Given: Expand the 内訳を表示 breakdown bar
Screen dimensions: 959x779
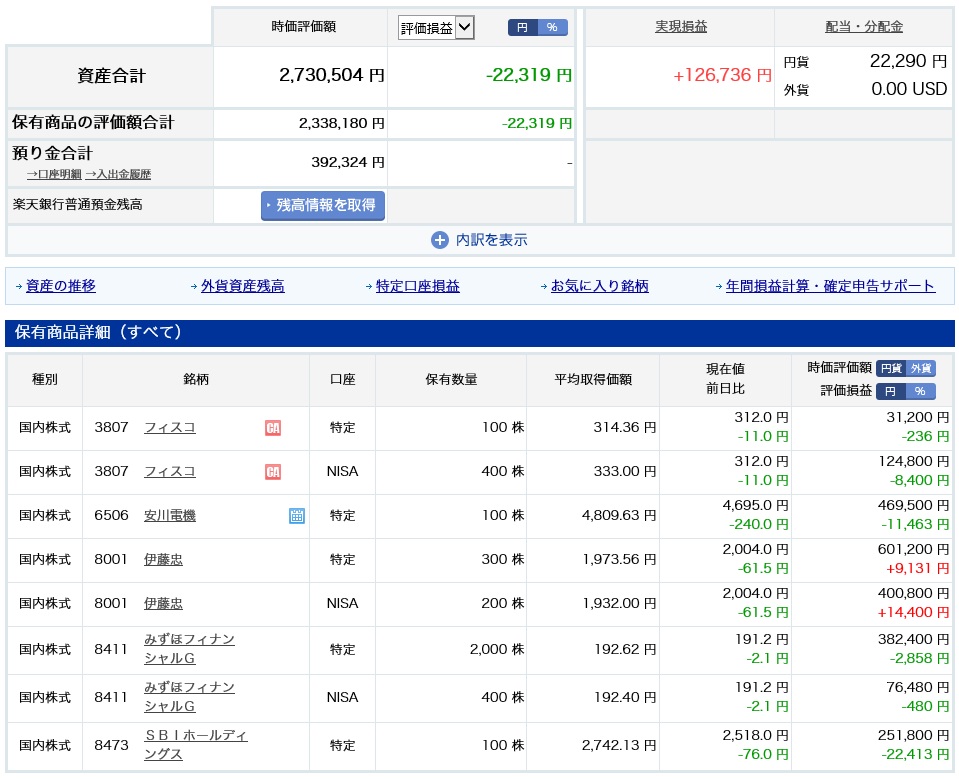Looking at the screenshot, I should (480, 240).
